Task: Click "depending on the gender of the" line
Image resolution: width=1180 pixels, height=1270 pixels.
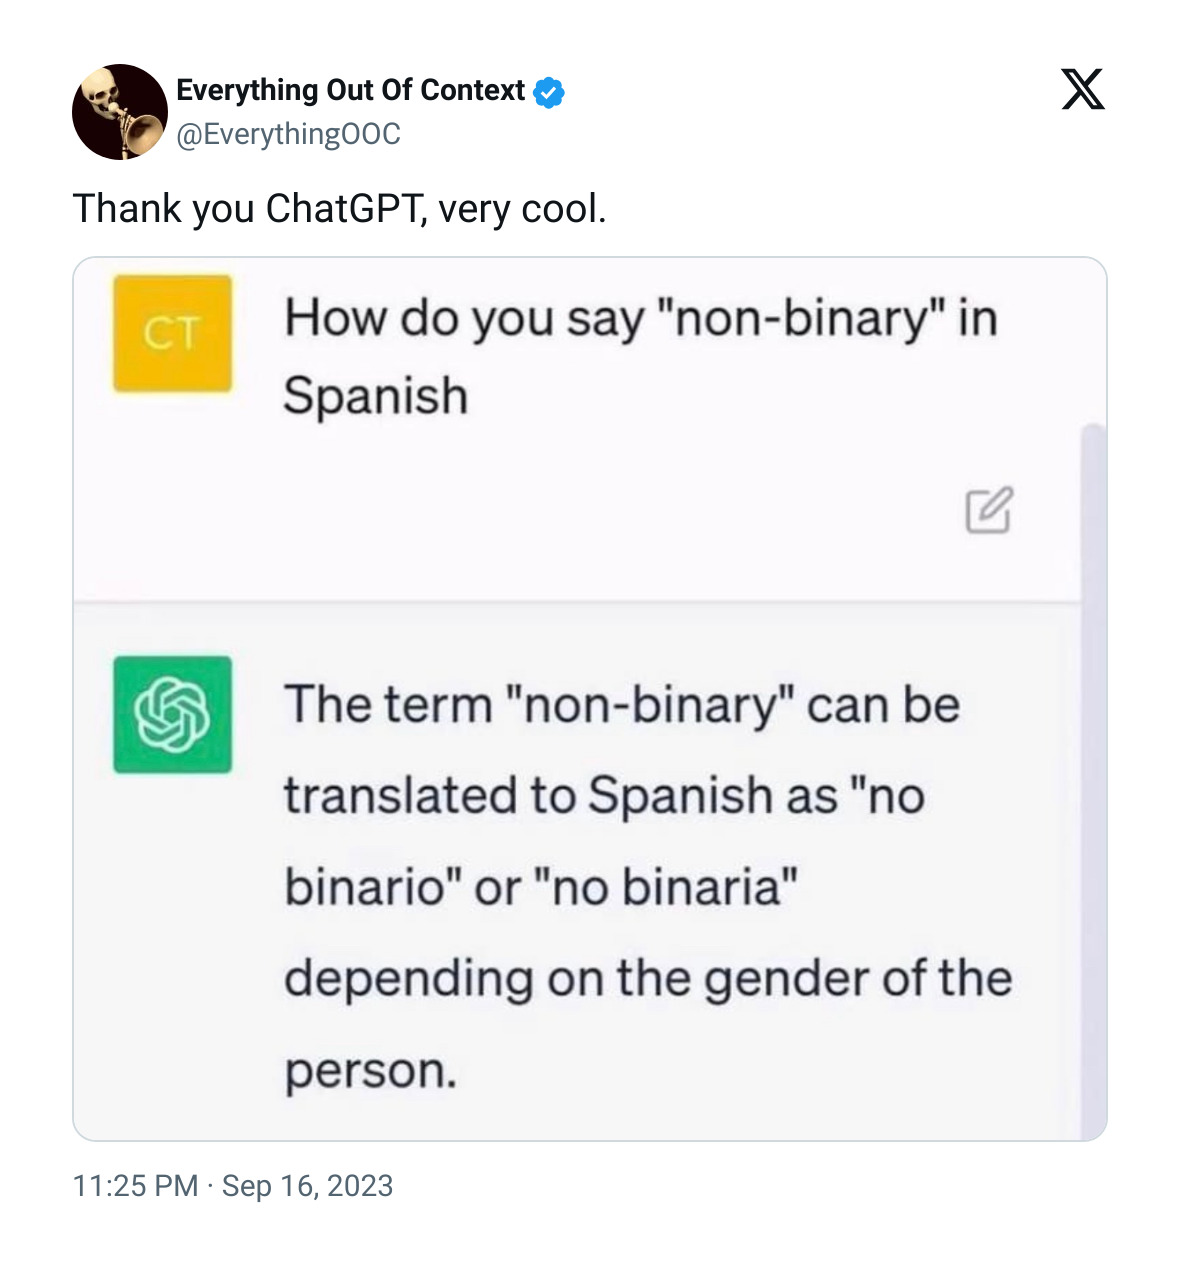Action: click(x=648, y=979)
